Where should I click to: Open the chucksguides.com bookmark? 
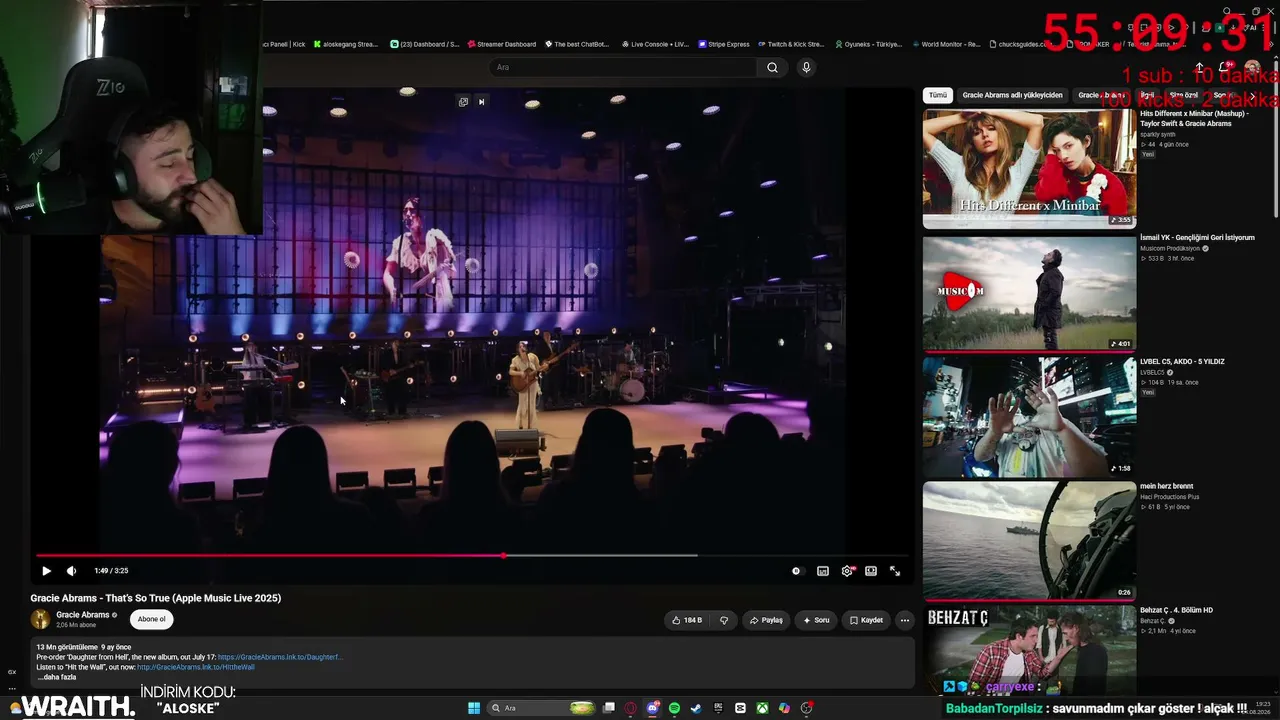click(x=1023, y=44)
